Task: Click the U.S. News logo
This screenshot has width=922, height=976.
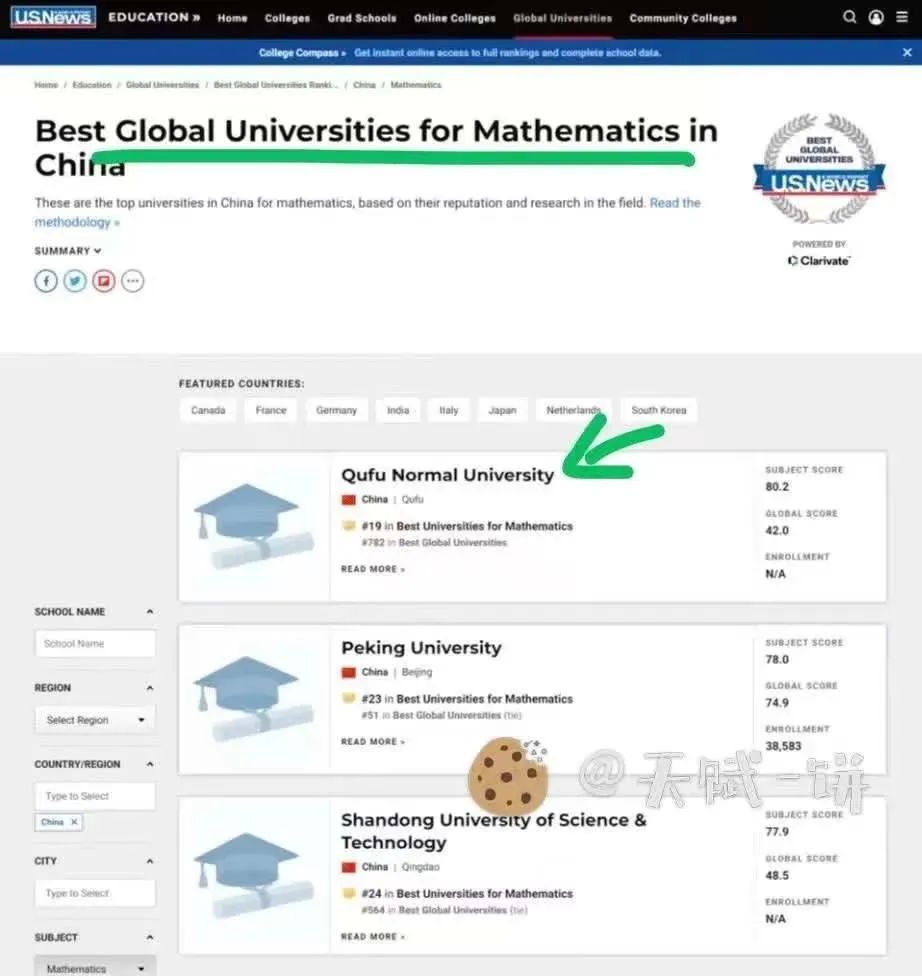Action: click(53, 17)
